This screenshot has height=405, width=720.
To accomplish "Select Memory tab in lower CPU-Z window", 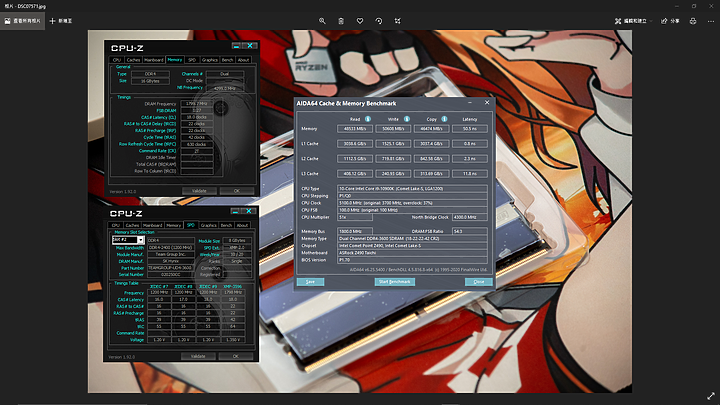I will coord(174,225).
